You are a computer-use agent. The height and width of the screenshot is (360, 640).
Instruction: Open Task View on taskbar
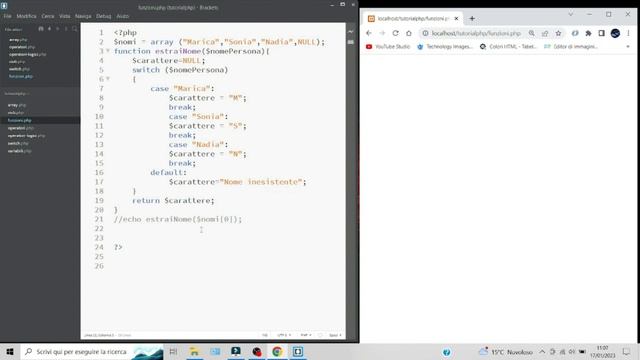[x=173, y=352]
